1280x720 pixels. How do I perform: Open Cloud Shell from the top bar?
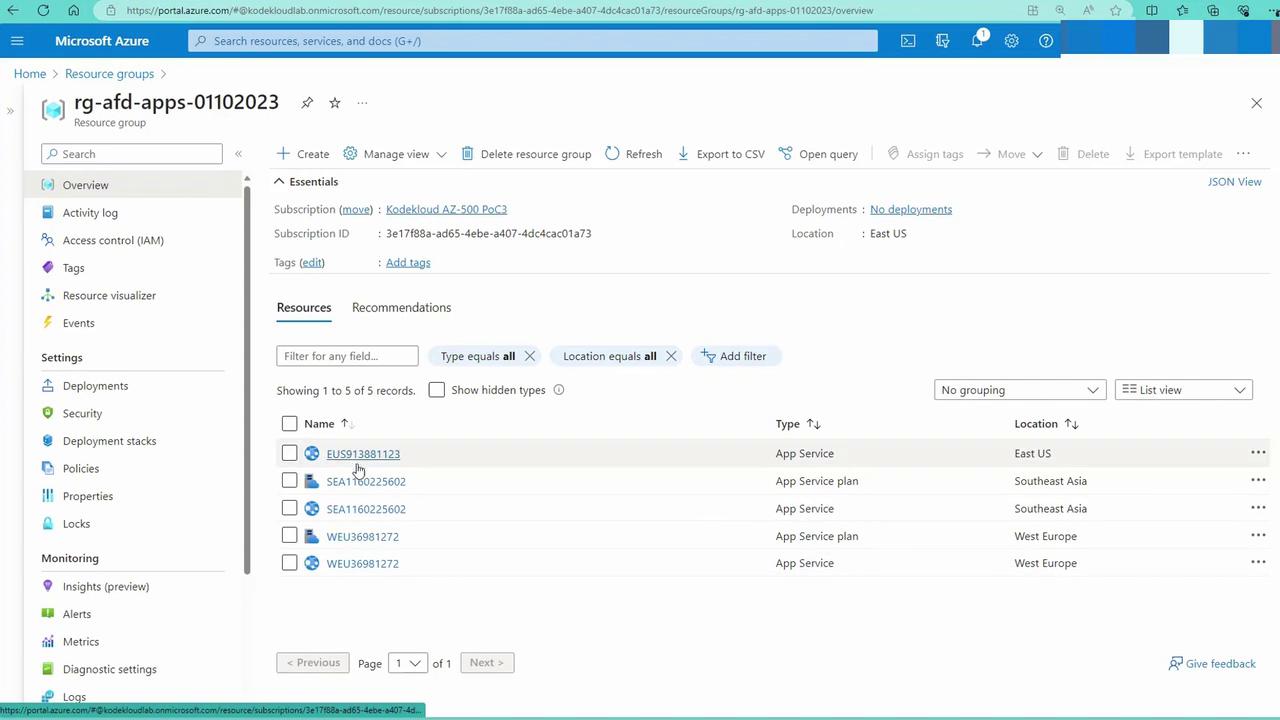tap(908, 41)
